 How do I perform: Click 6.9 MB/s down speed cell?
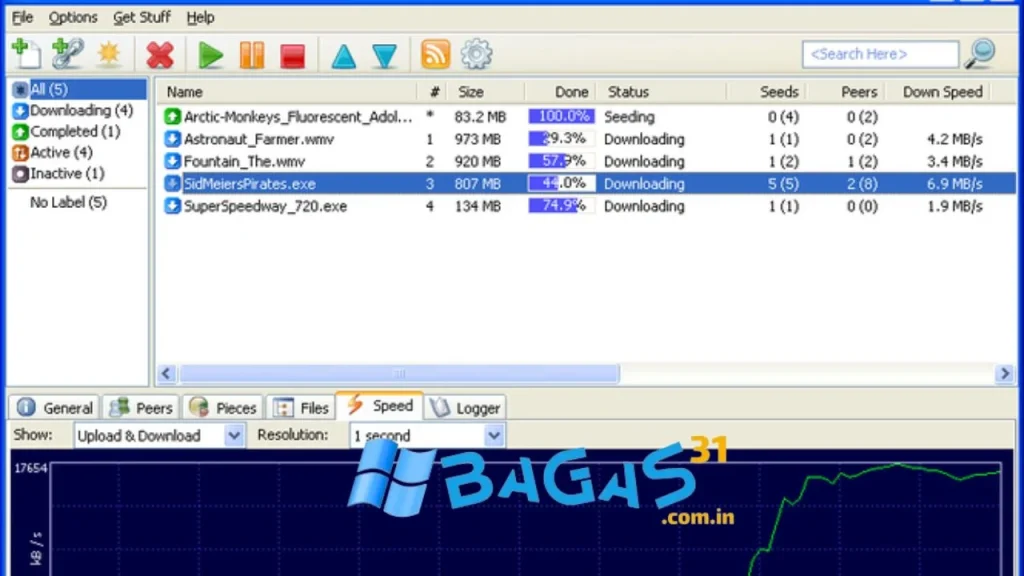coord(954,184)
